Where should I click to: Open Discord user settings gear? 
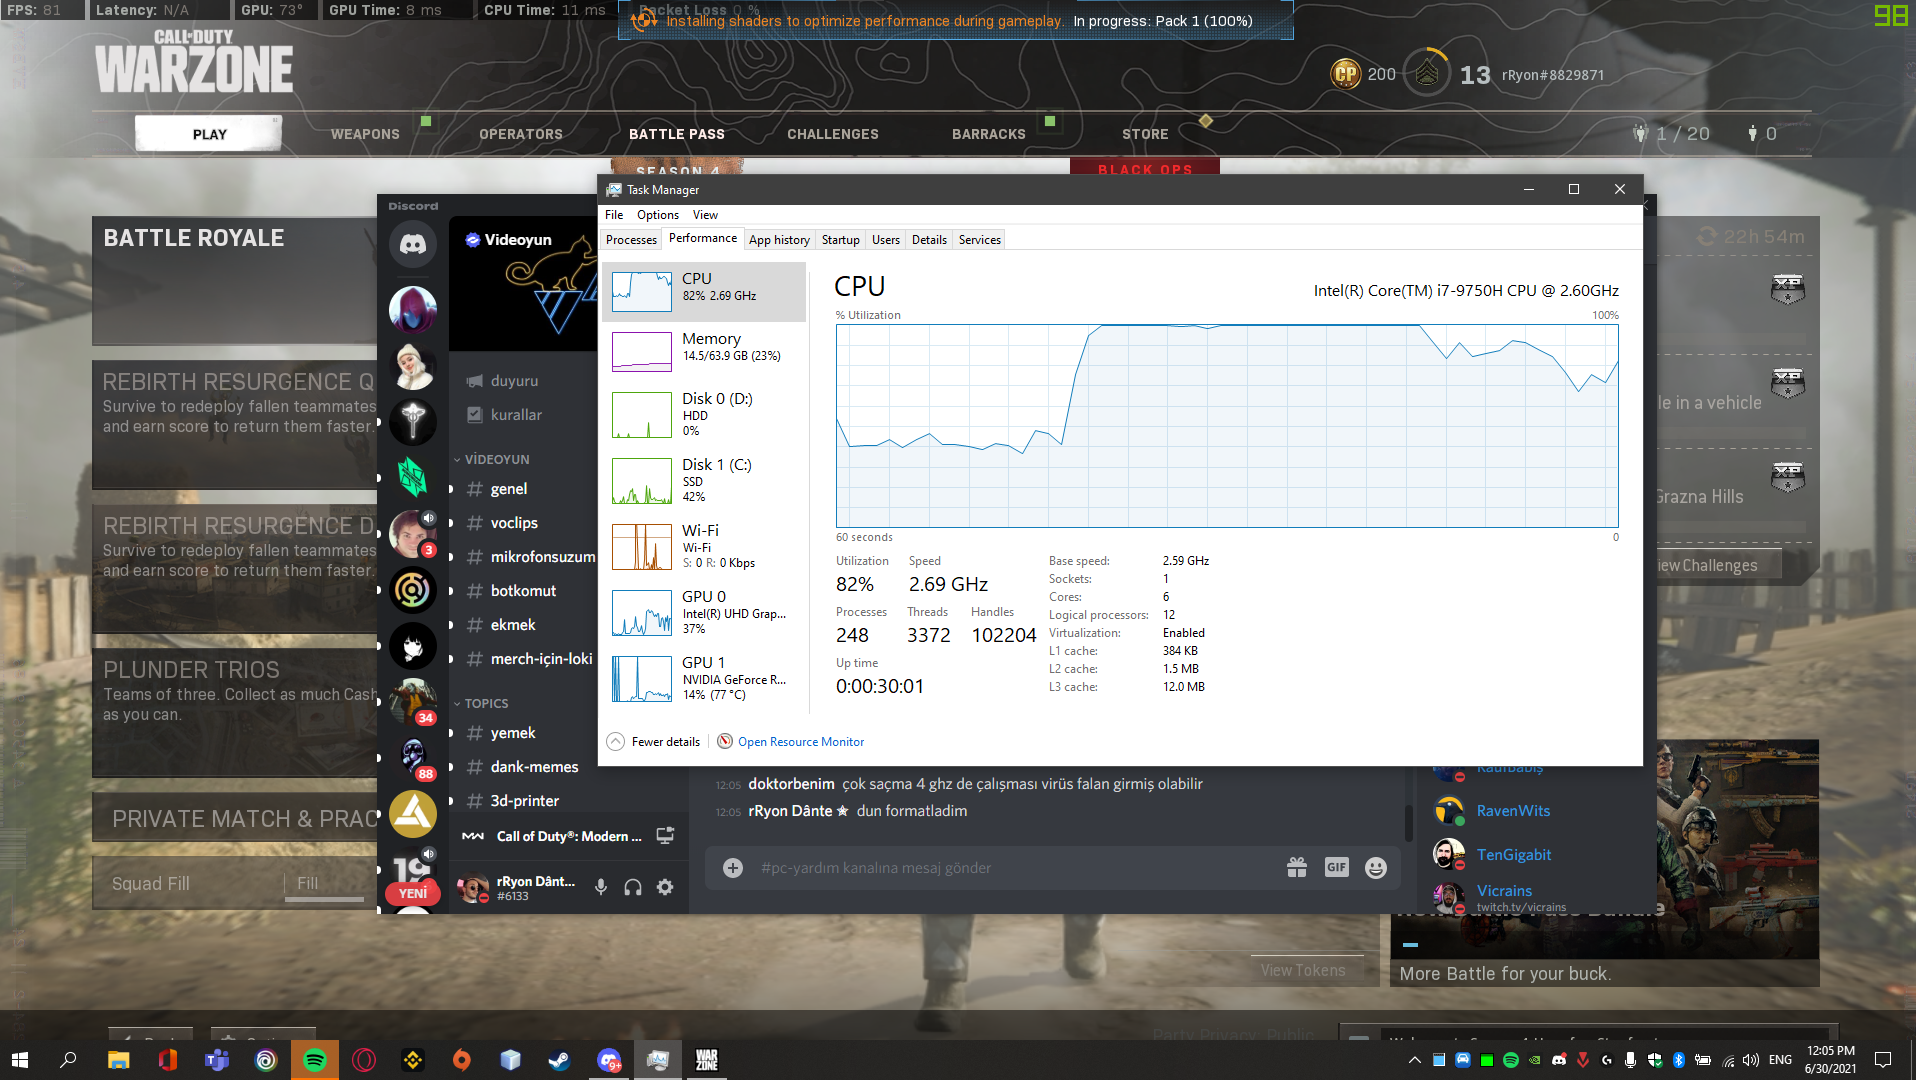tap(665, 887)
